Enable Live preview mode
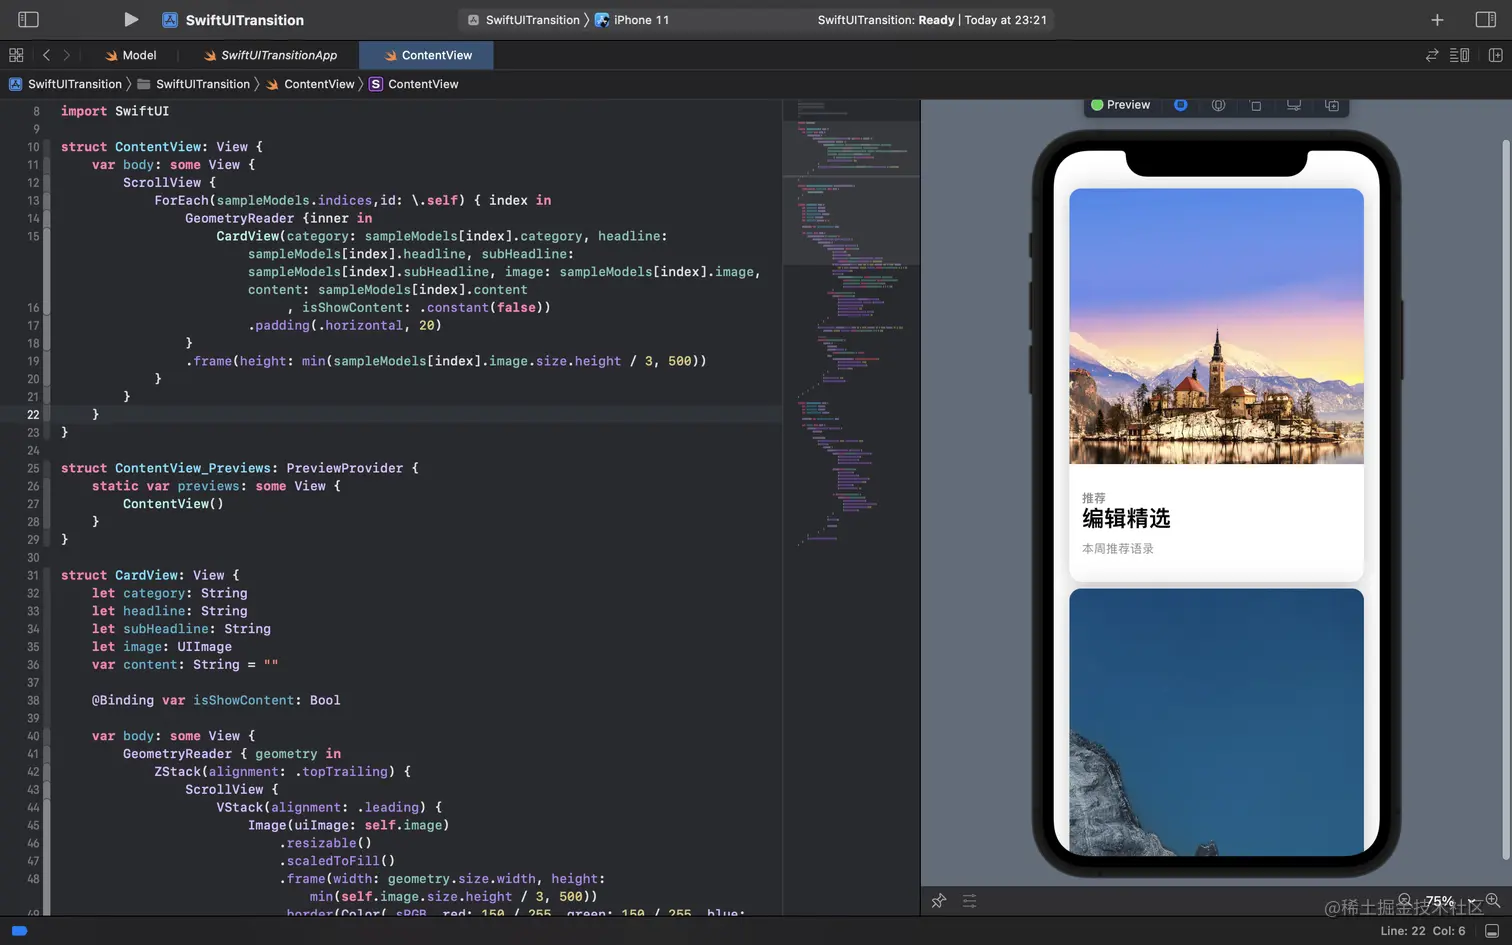 1181,105
